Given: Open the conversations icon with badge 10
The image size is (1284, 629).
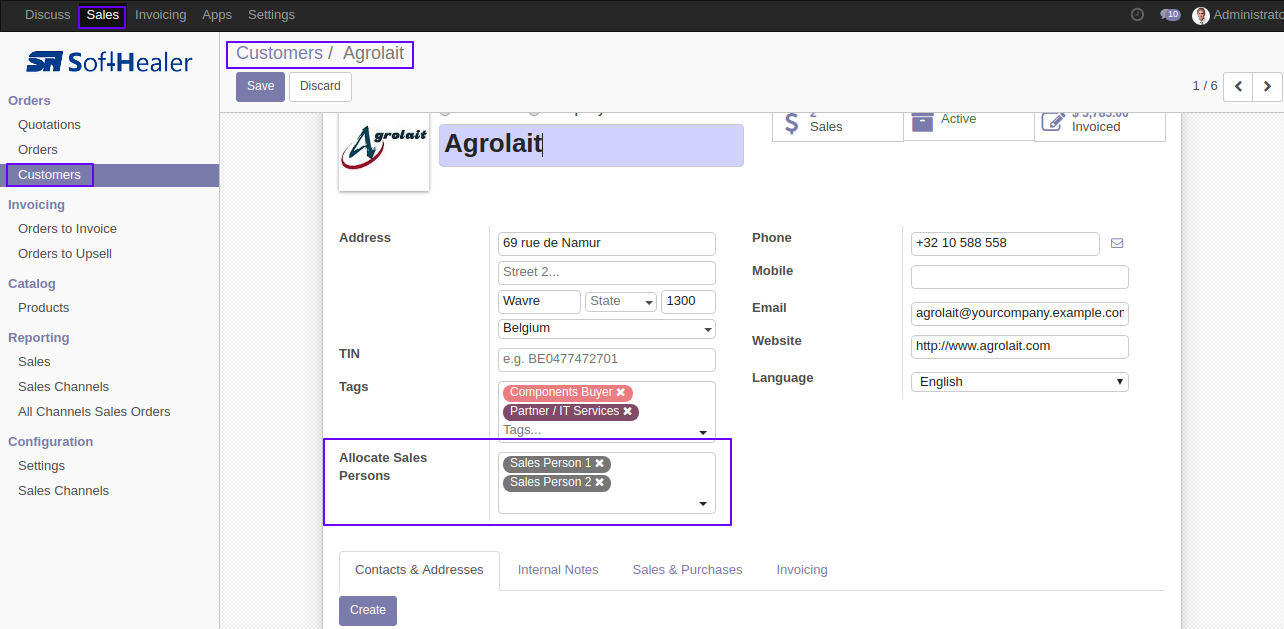Looking at the screenshot, I should click(x=1170, y=15).
